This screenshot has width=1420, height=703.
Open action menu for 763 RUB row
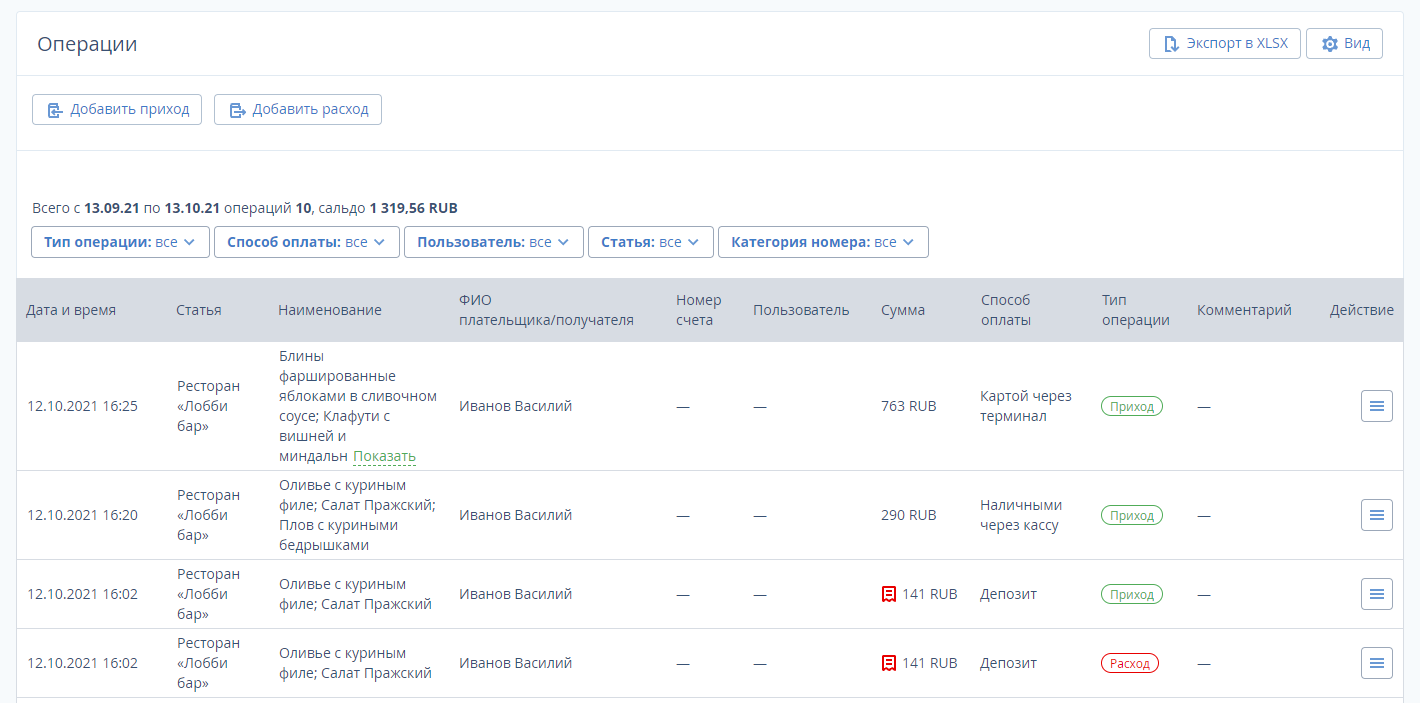point(1377,406)
